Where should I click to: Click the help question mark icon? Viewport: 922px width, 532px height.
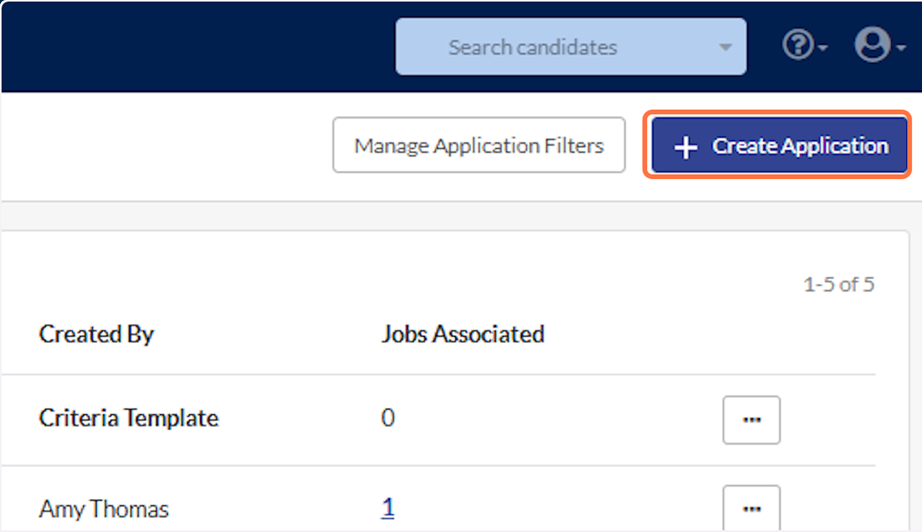798,46
